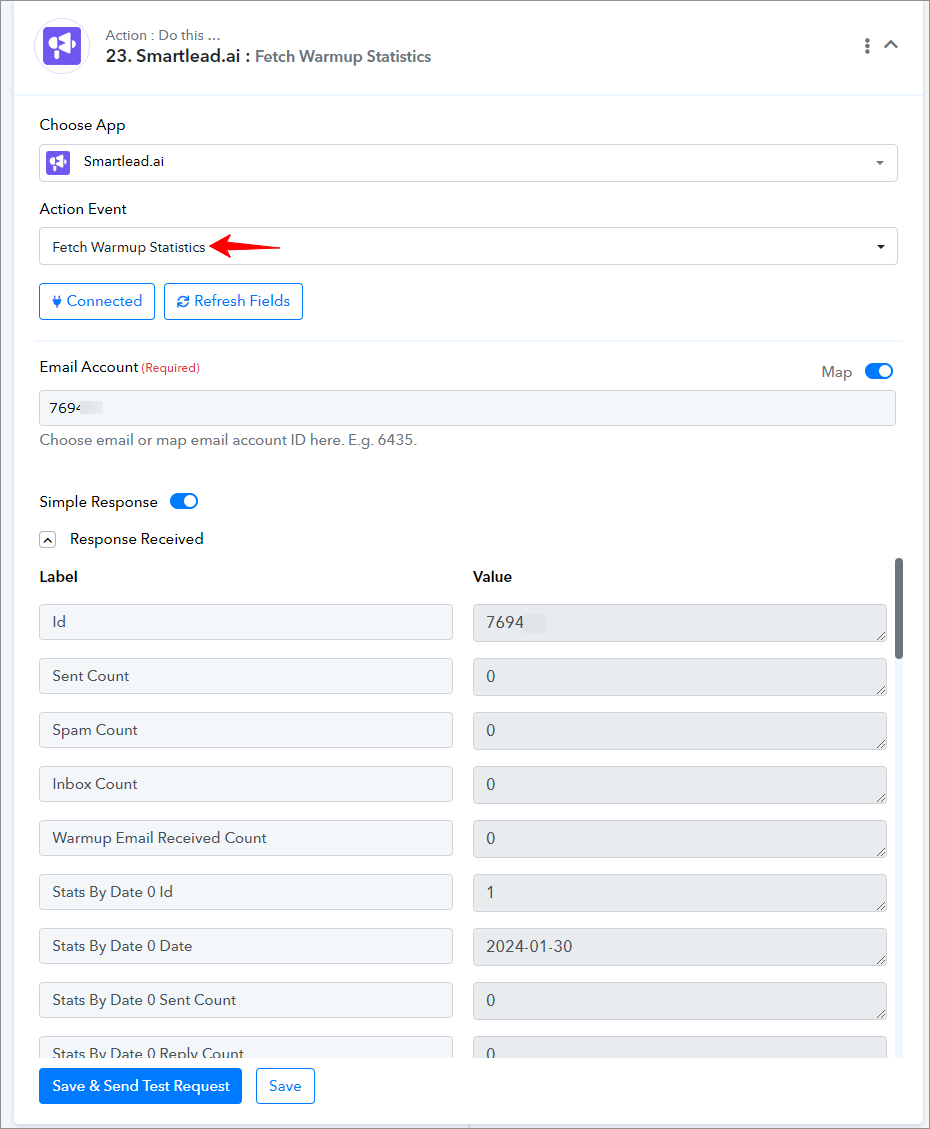Click the Stats By Date 0 Sent Count label
930x1129 pixels.
tap(246, 1000)
